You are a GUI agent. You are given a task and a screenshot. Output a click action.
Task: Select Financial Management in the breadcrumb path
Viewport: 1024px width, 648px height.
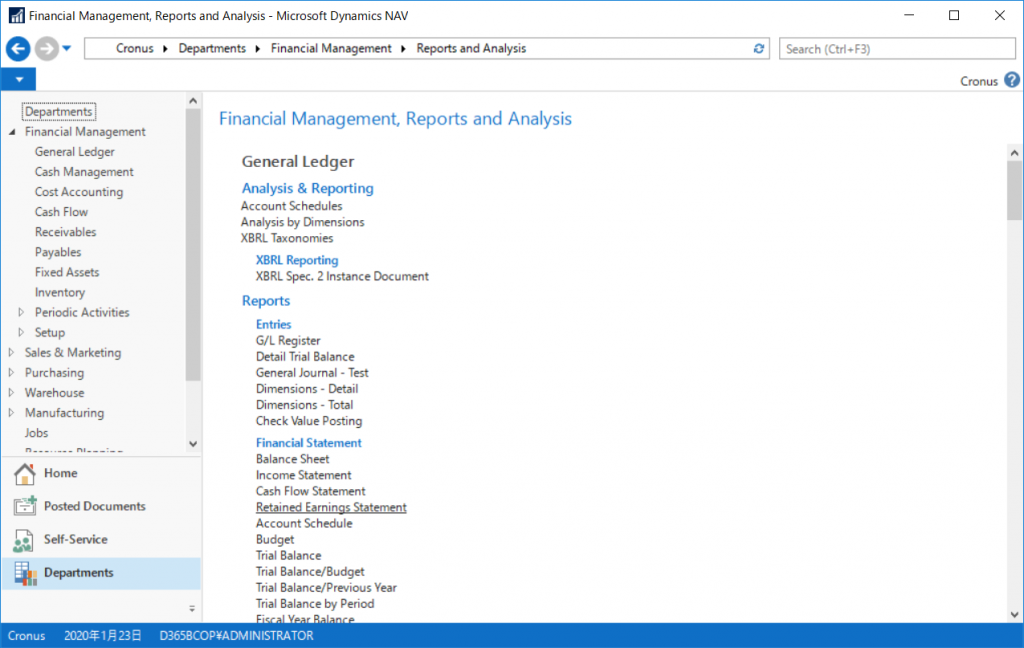[x=331, y=48]
